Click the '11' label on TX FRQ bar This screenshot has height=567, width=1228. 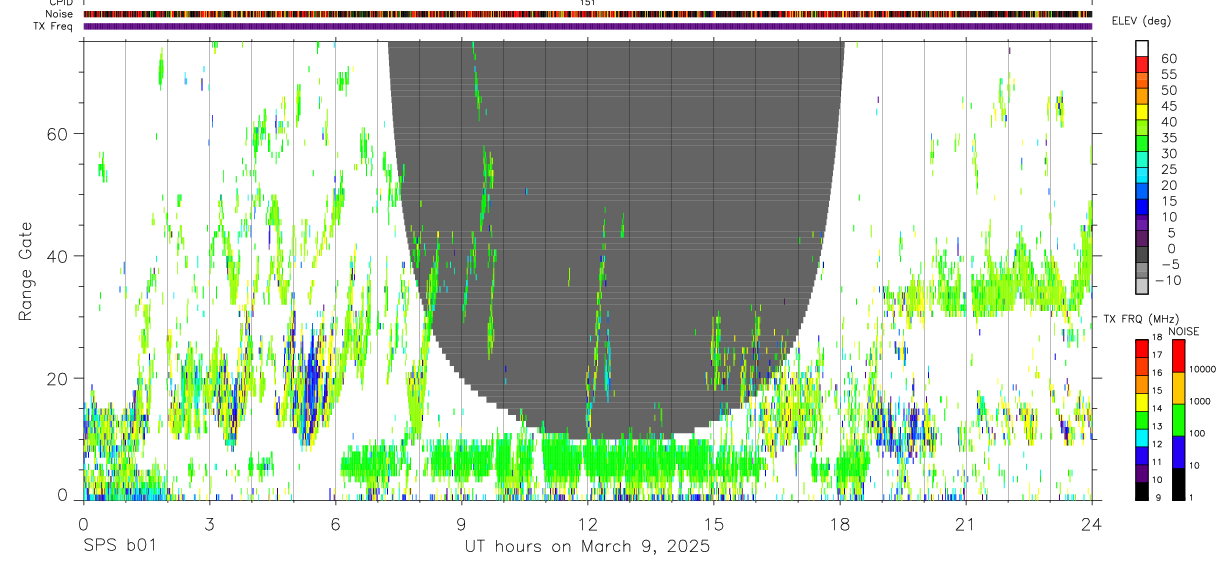click(x=1157, y=463)
